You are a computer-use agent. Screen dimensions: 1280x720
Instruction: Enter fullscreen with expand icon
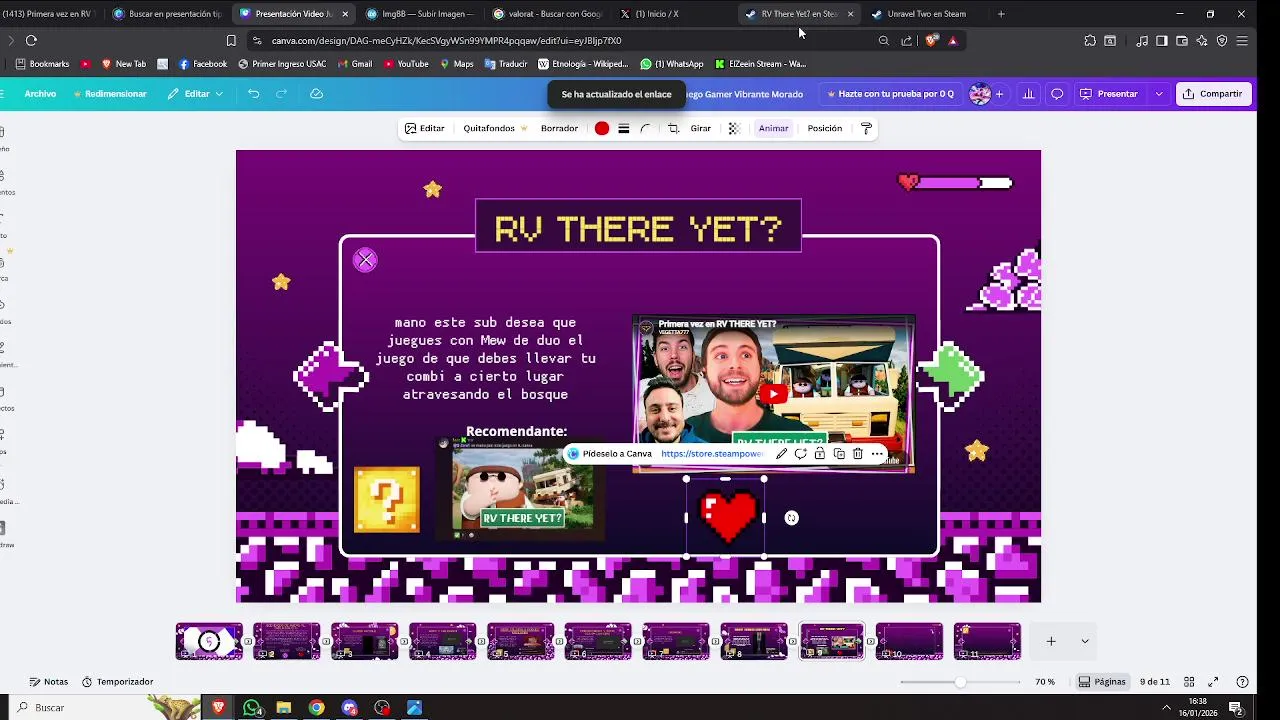tap(1213, 682)
